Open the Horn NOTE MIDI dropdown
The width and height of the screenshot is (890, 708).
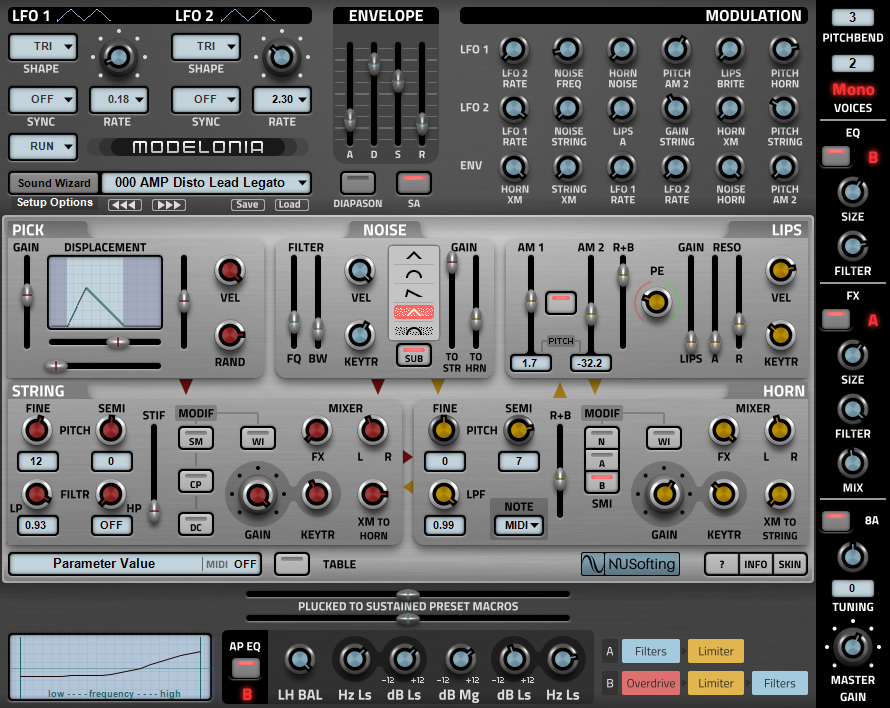tap(518, 525)
